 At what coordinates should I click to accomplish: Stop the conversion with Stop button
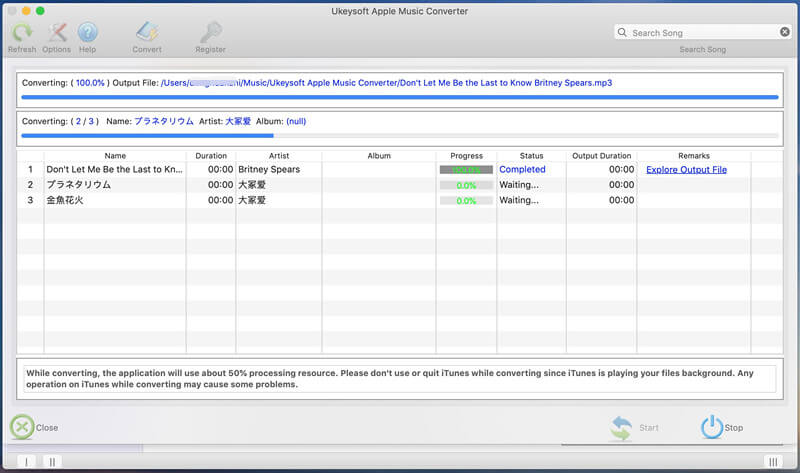[x=721, y=428]
